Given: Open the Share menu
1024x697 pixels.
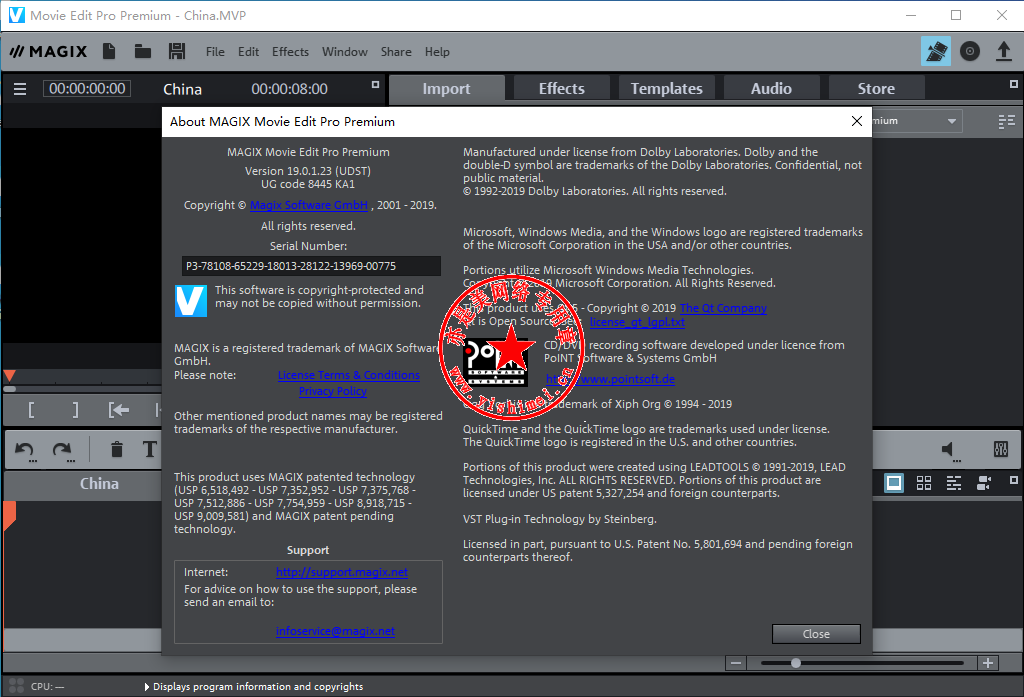Looking at the screenshot, I should [x=396, y=52].
